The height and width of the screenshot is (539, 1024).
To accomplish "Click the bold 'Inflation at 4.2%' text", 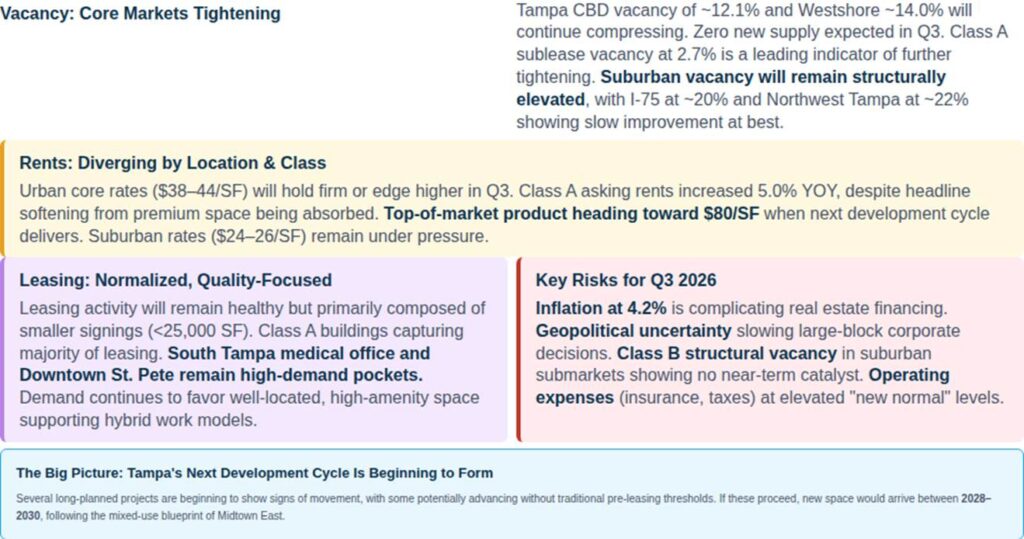I will 601,308.
